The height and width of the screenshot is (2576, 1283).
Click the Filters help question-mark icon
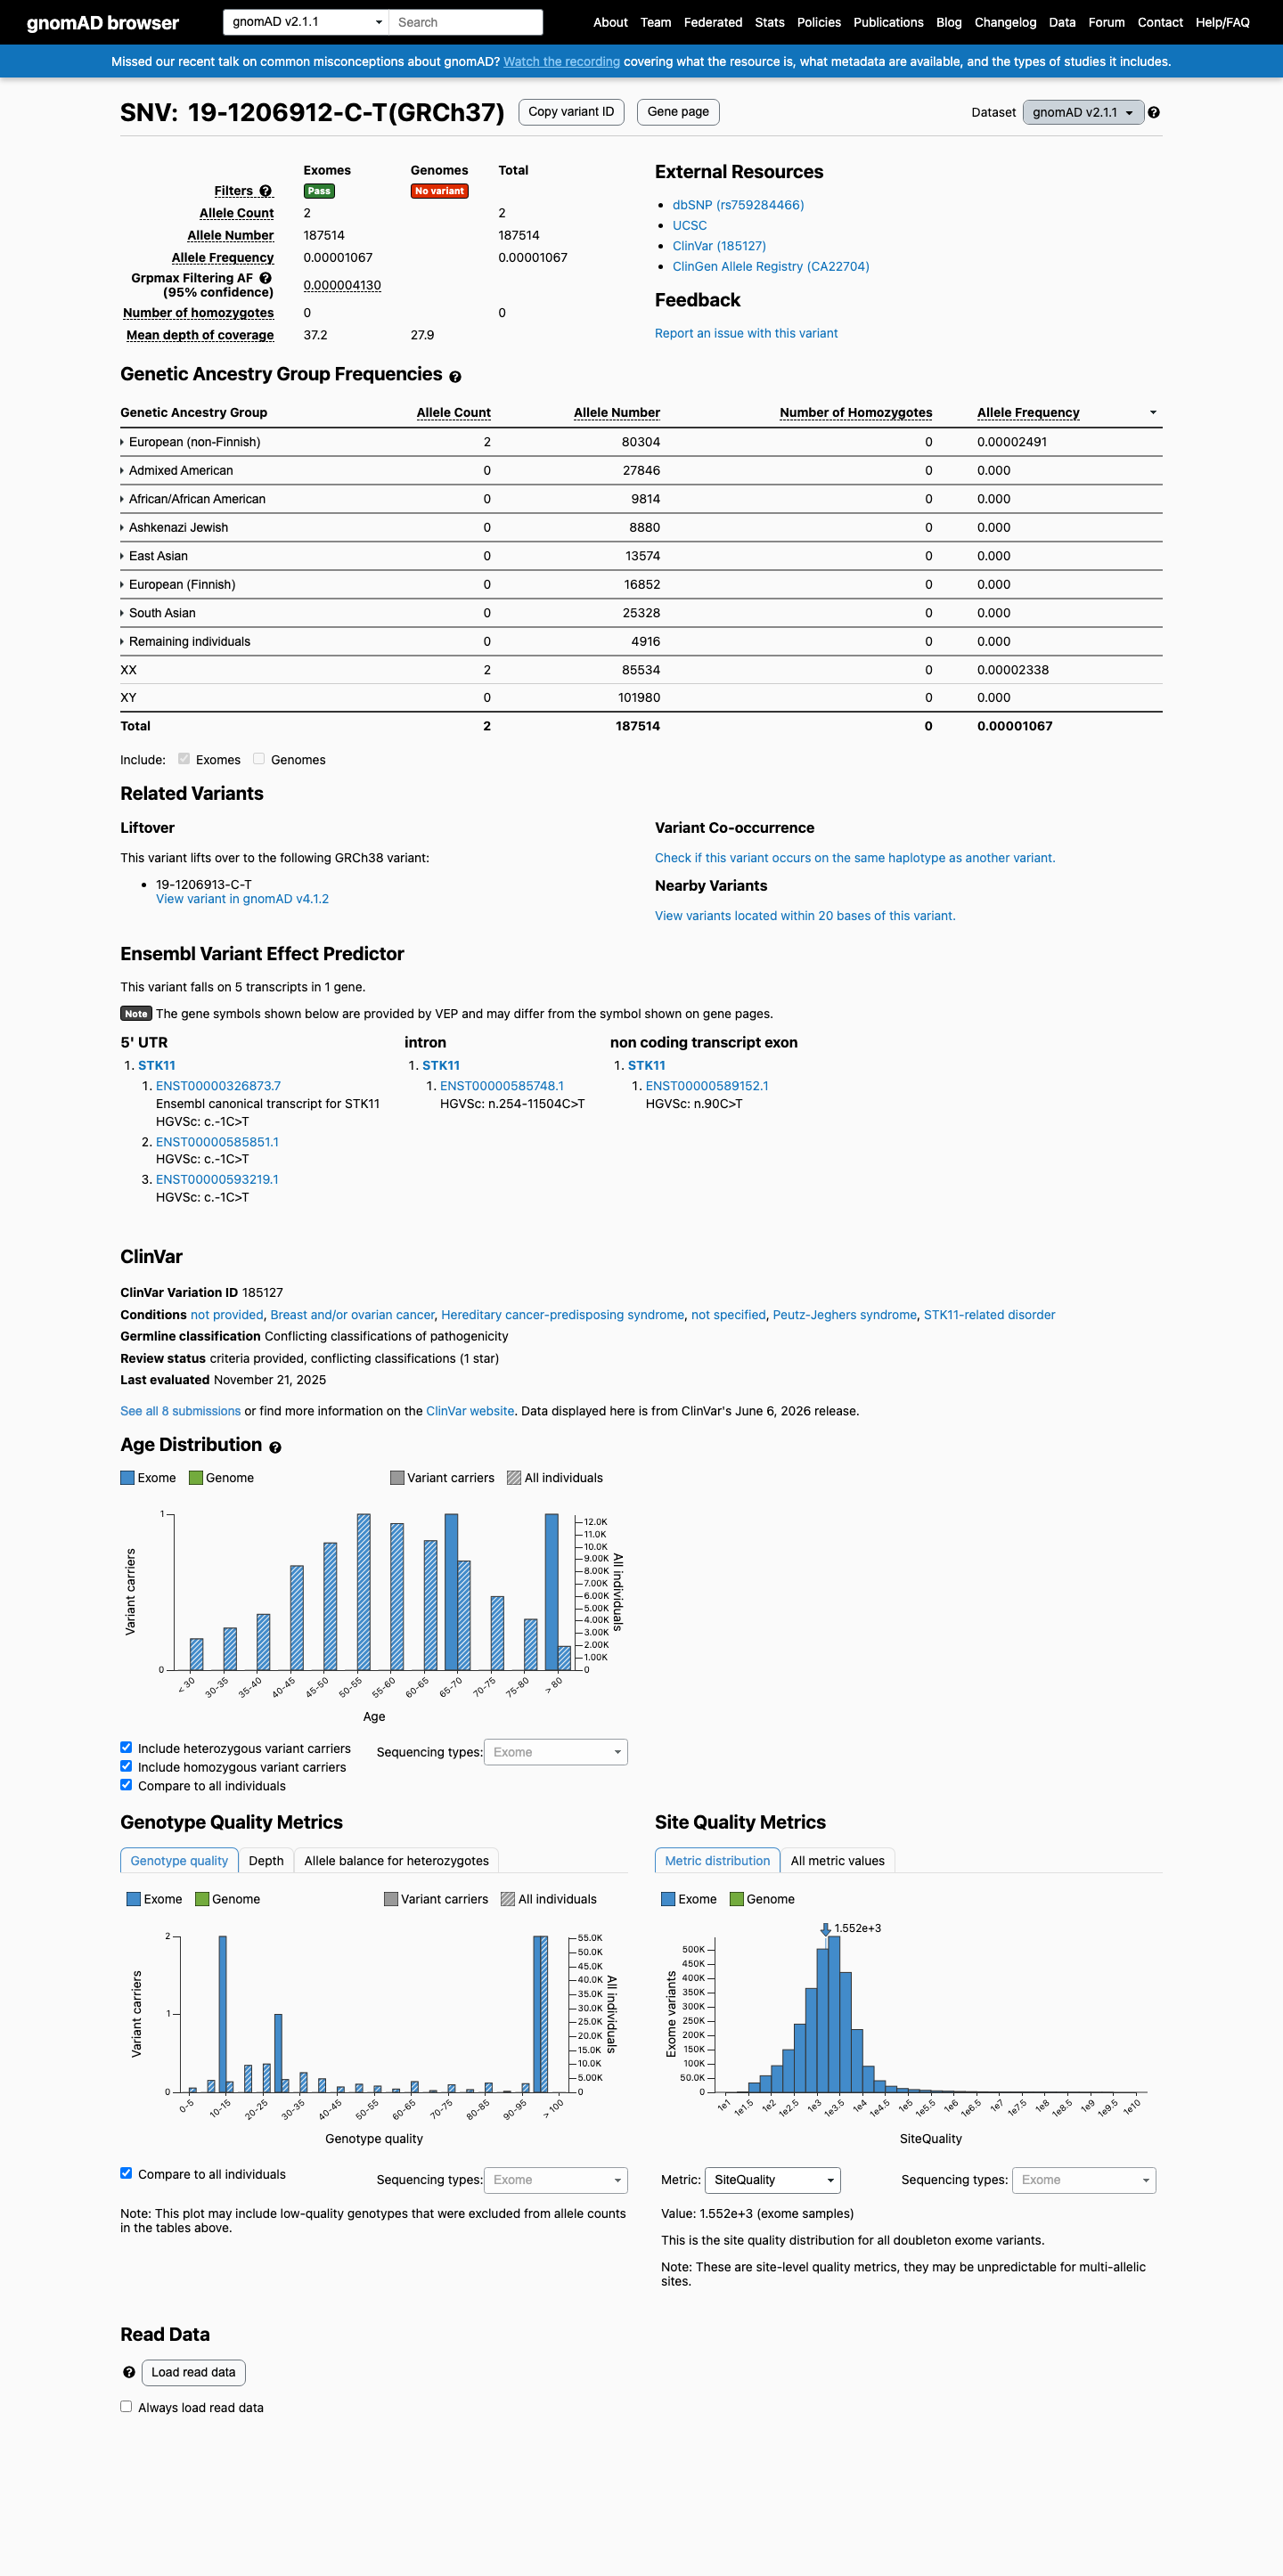point(265,191)
